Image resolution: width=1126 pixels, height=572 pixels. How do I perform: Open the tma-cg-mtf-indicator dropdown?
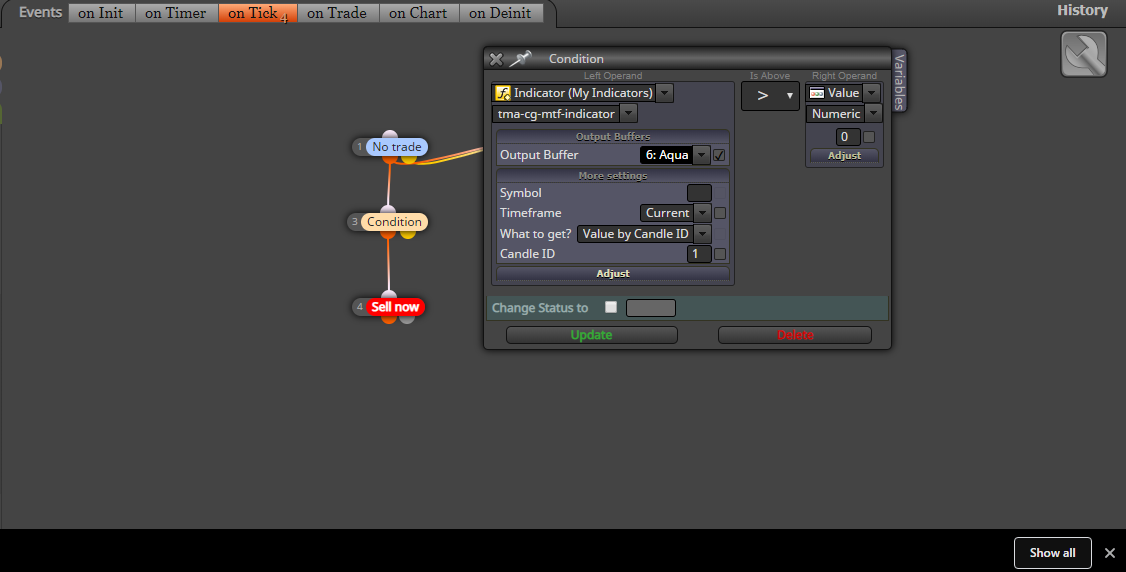[x=628, y=113]
